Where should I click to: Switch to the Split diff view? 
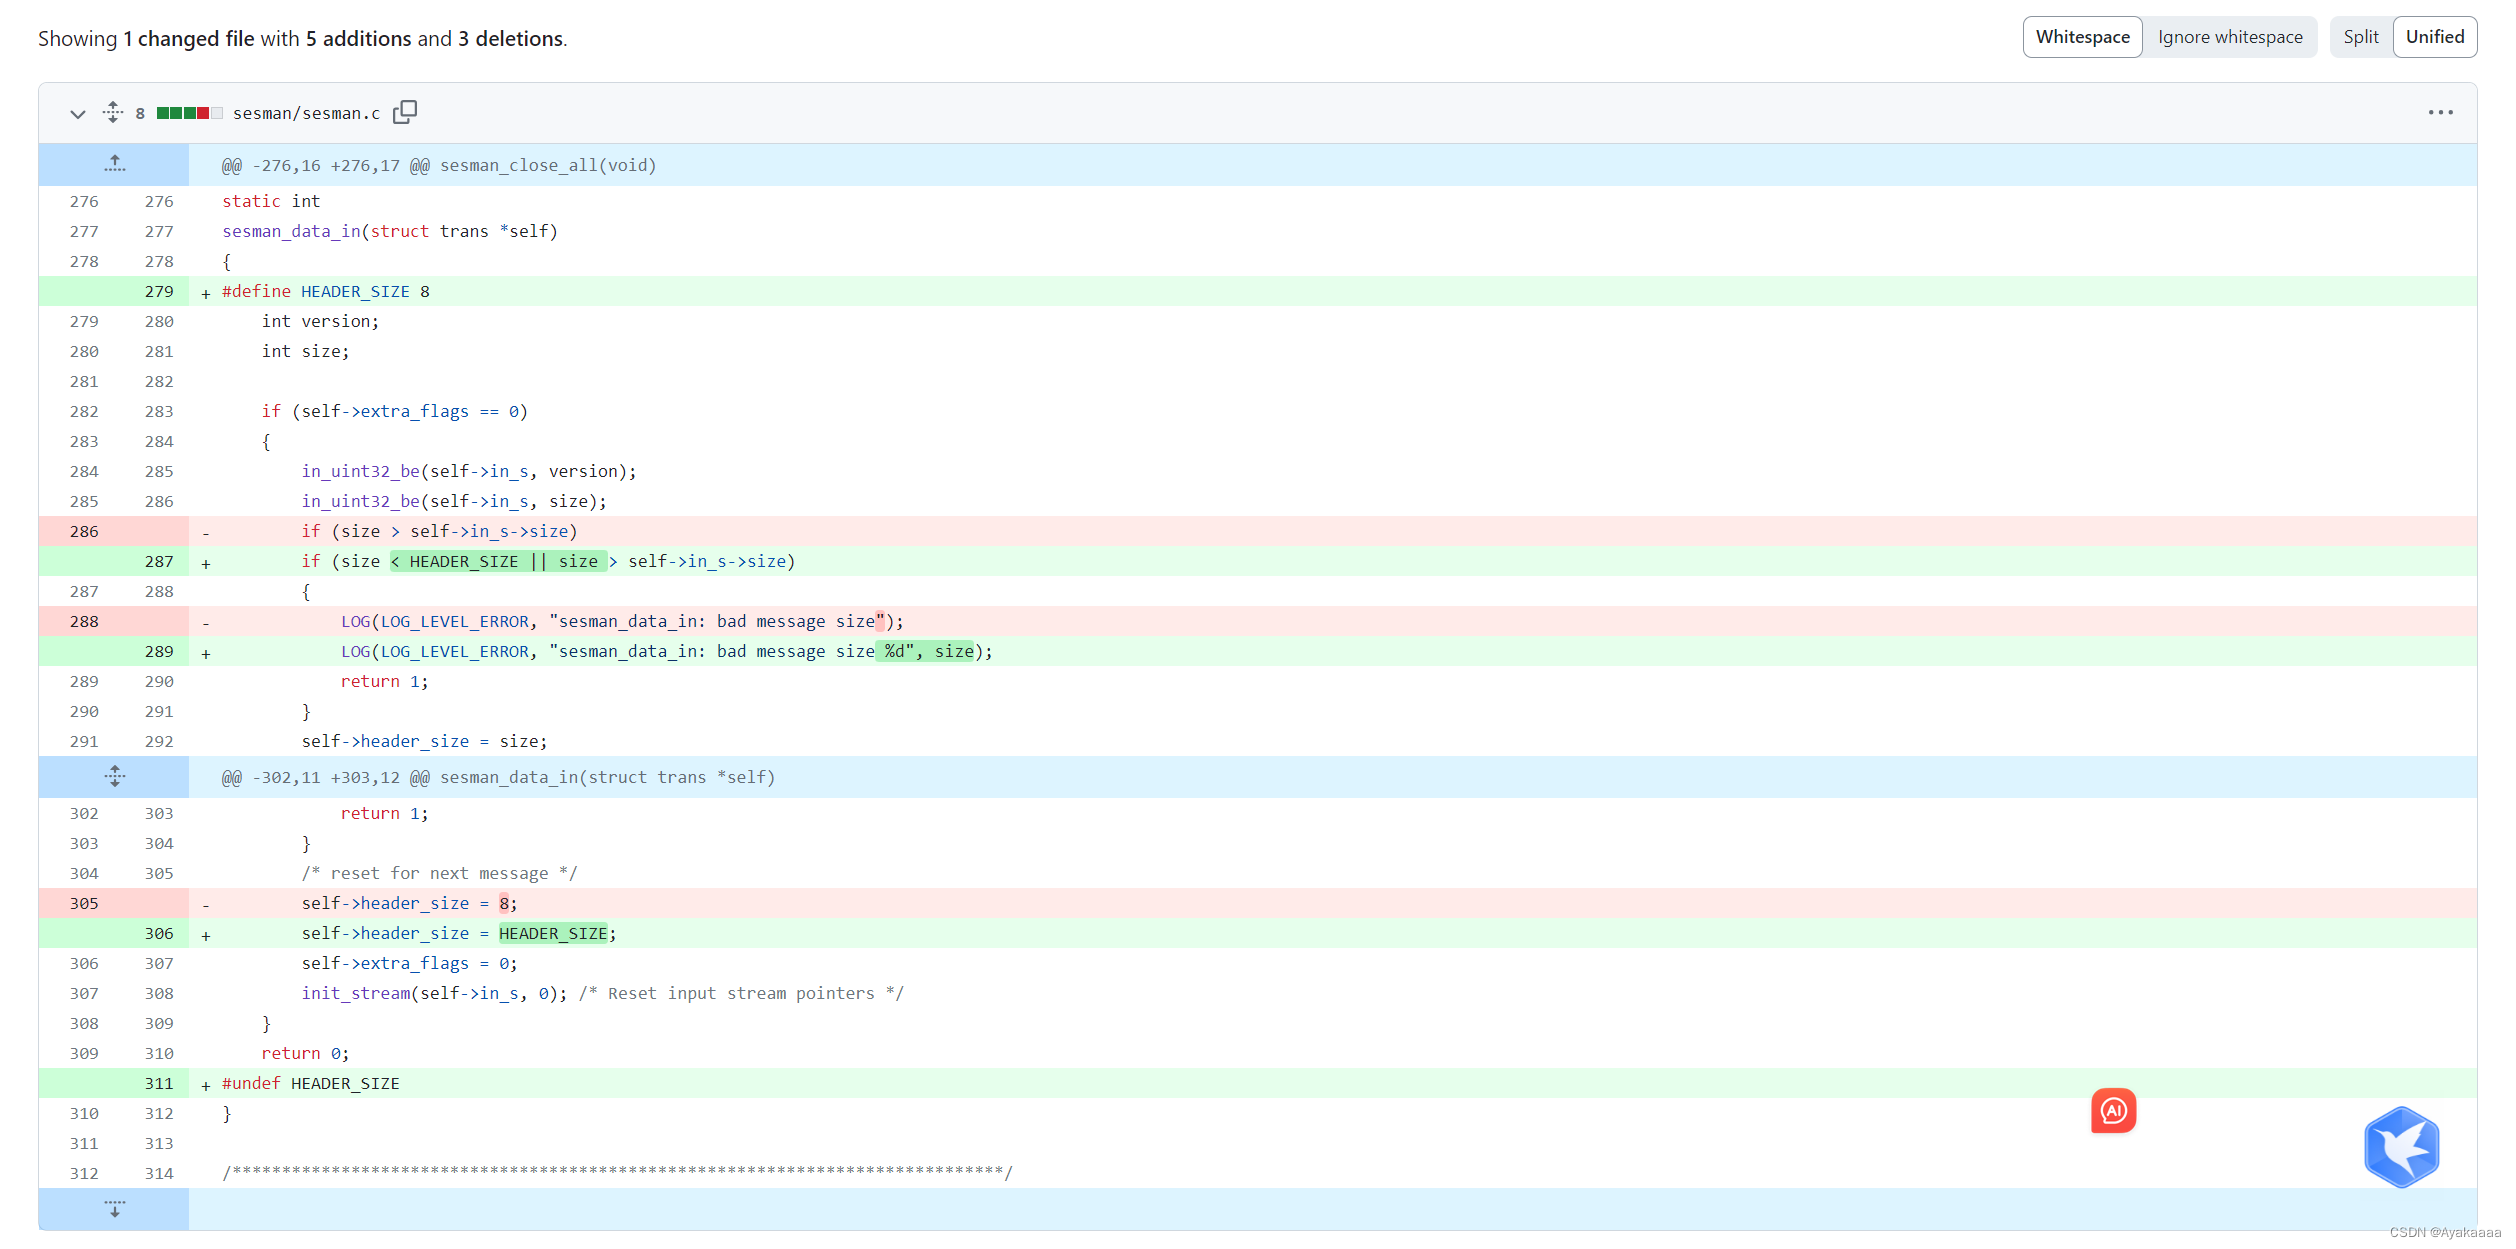(x=2360, y=37)
